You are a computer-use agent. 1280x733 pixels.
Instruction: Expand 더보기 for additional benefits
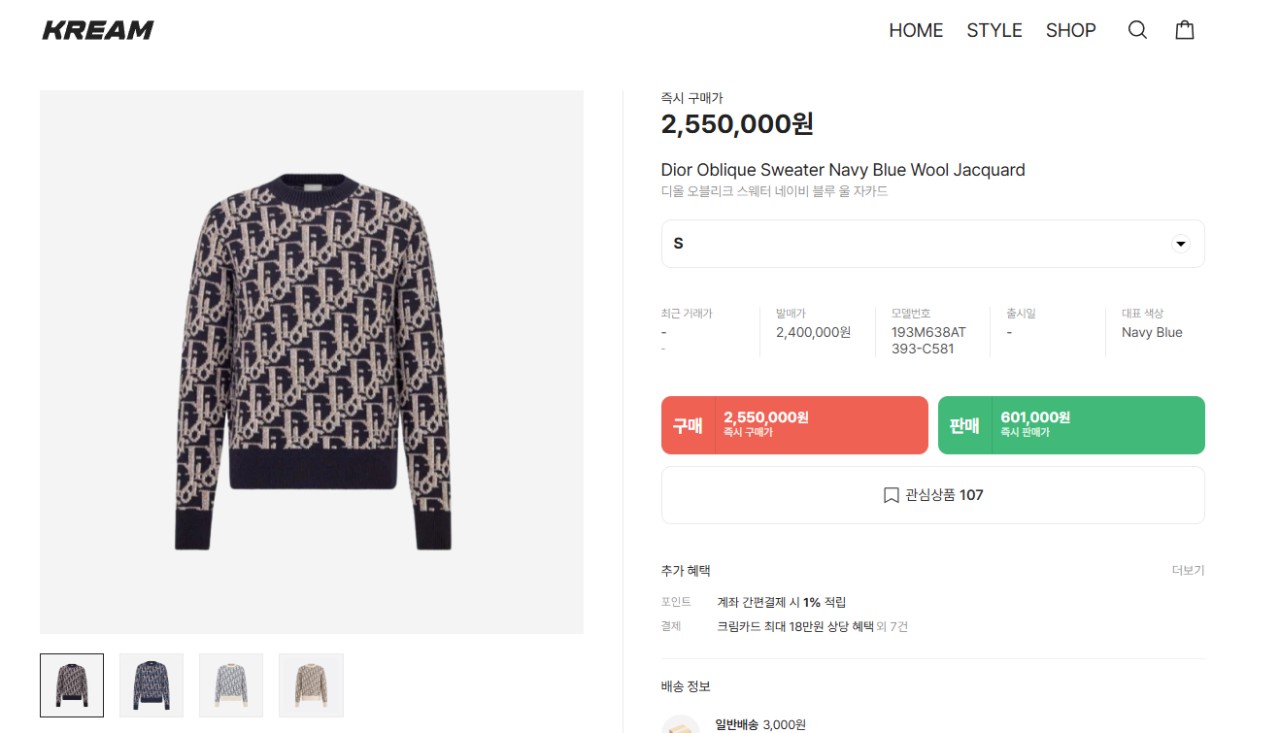pyautogui.click(x=1188, y=571)
